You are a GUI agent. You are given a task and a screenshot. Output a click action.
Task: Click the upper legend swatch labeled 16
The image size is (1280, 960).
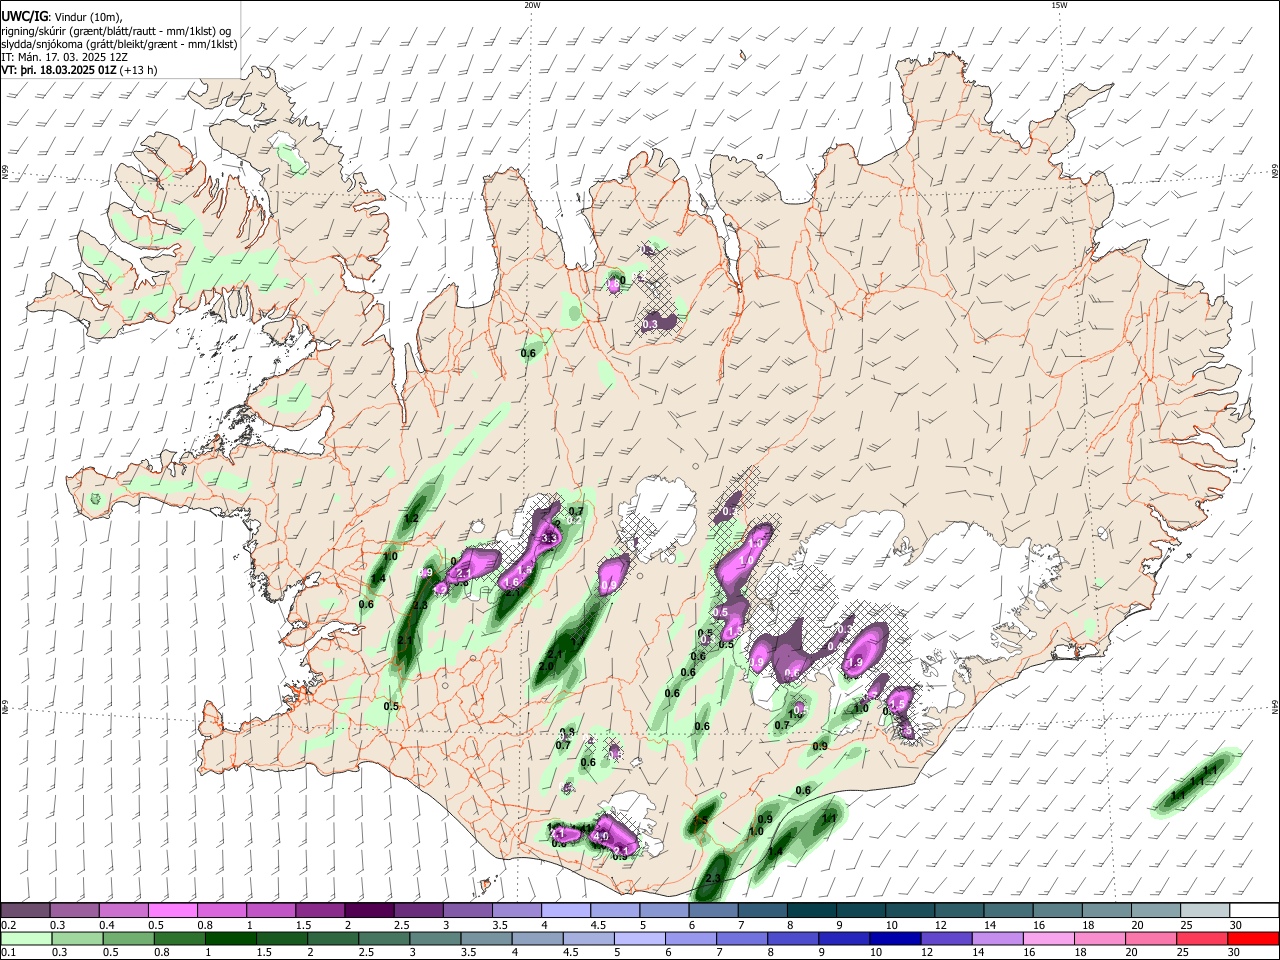tap(1057, 911)
